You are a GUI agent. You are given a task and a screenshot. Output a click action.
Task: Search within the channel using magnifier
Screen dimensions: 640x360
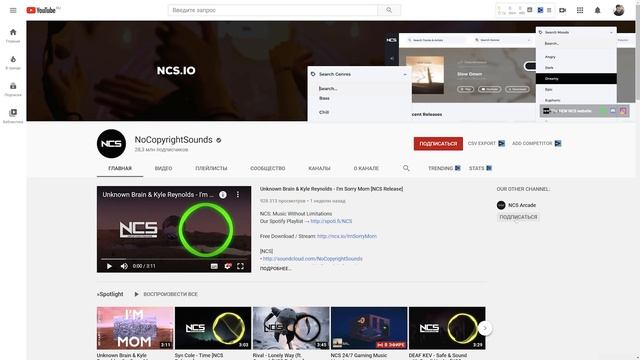tap(406, 168)
